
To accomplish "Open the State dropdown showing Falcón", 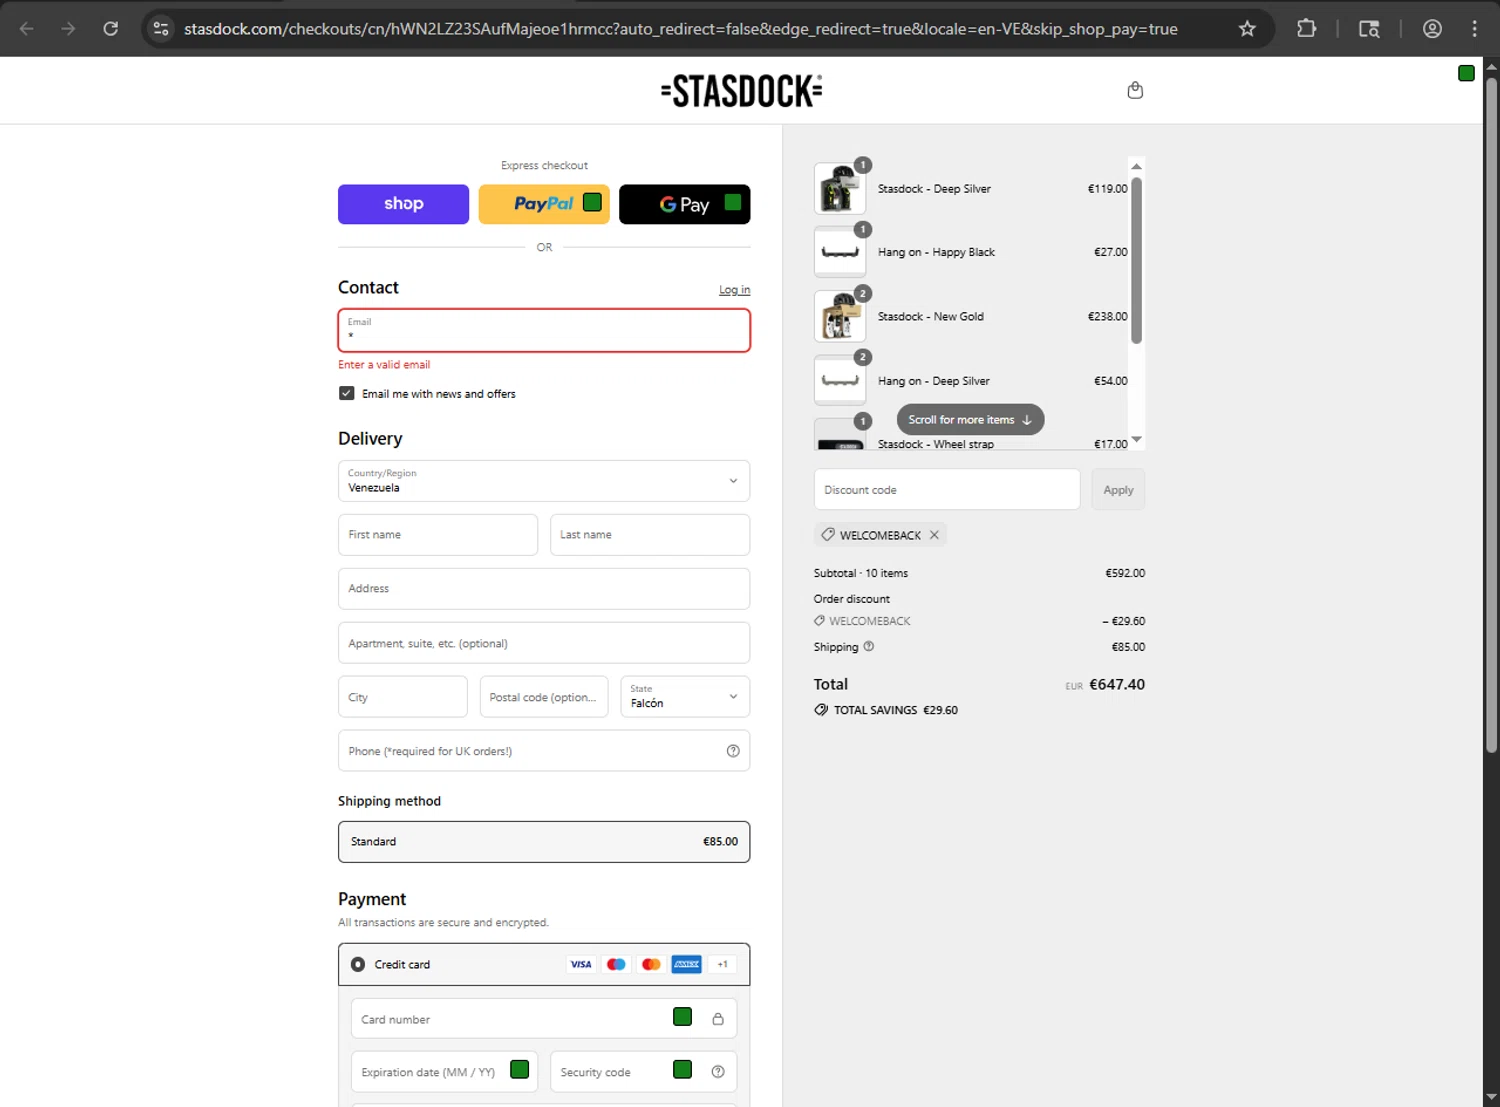I will [685, 697].
